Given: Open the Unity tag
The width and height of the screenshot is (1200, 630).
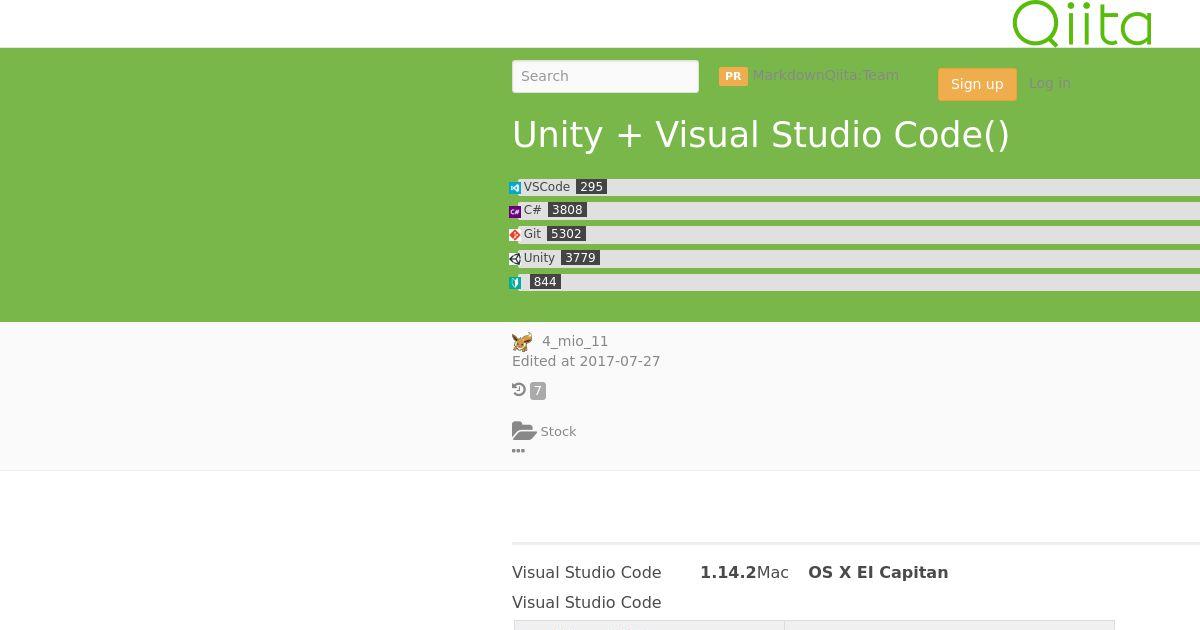Looking at the screenshot, I should pyautogui.click(x=539, y=258).
